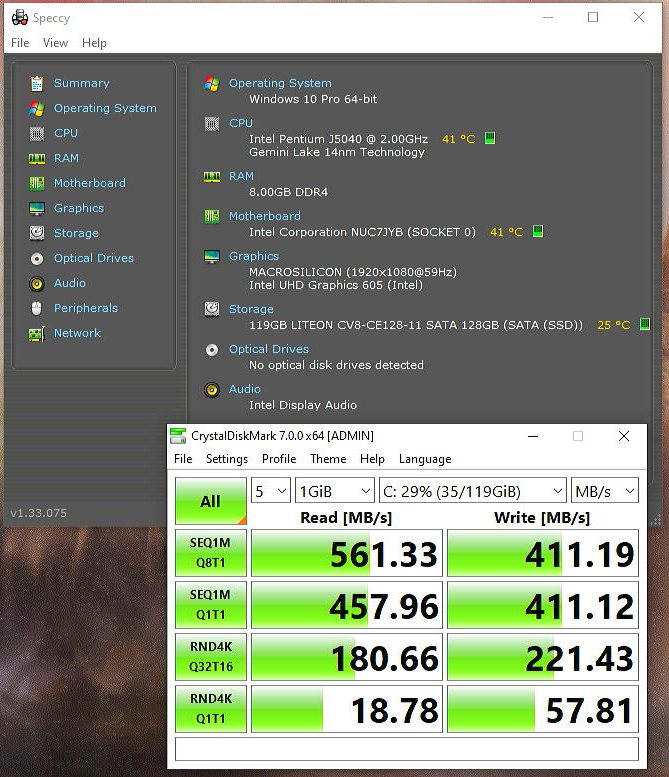The image size is (669, 777).
Task: Run the SEQ1M Q8T1 test
Action: (x=211, y=553)
